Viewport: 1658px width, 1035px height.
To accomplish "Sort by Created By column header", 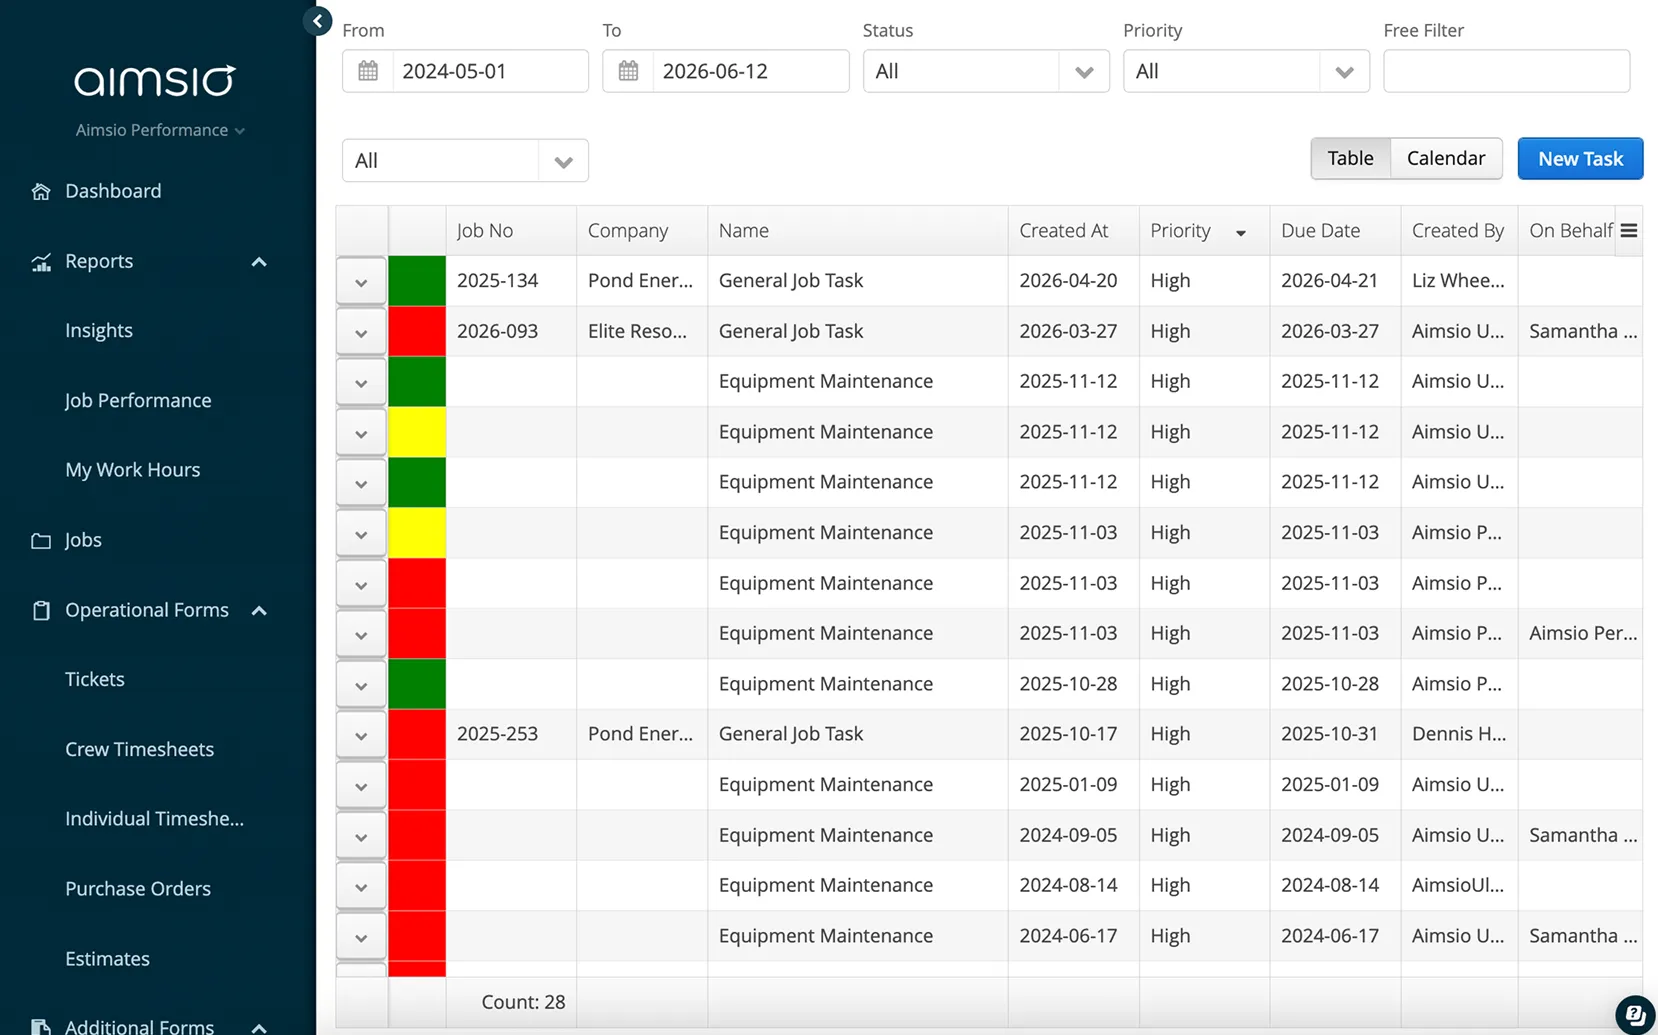I will tap(1458, 231).
